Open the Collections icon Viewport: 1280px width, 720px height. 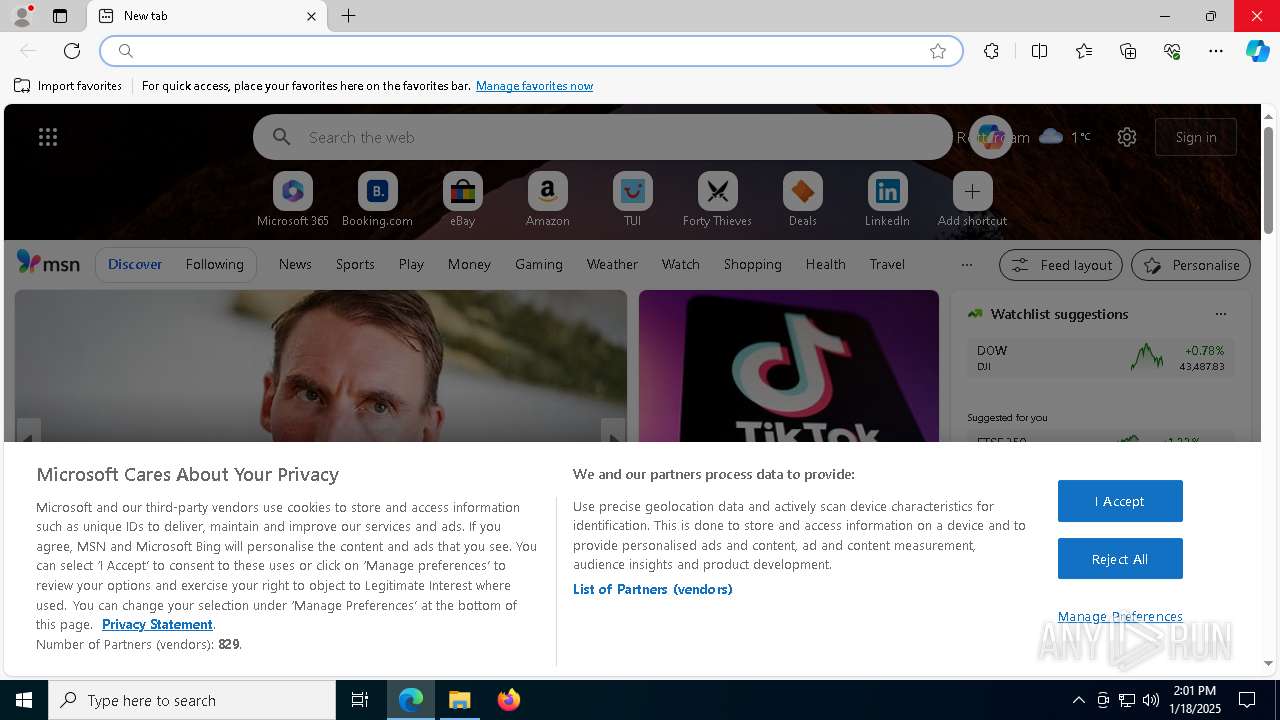[1128, 51]
